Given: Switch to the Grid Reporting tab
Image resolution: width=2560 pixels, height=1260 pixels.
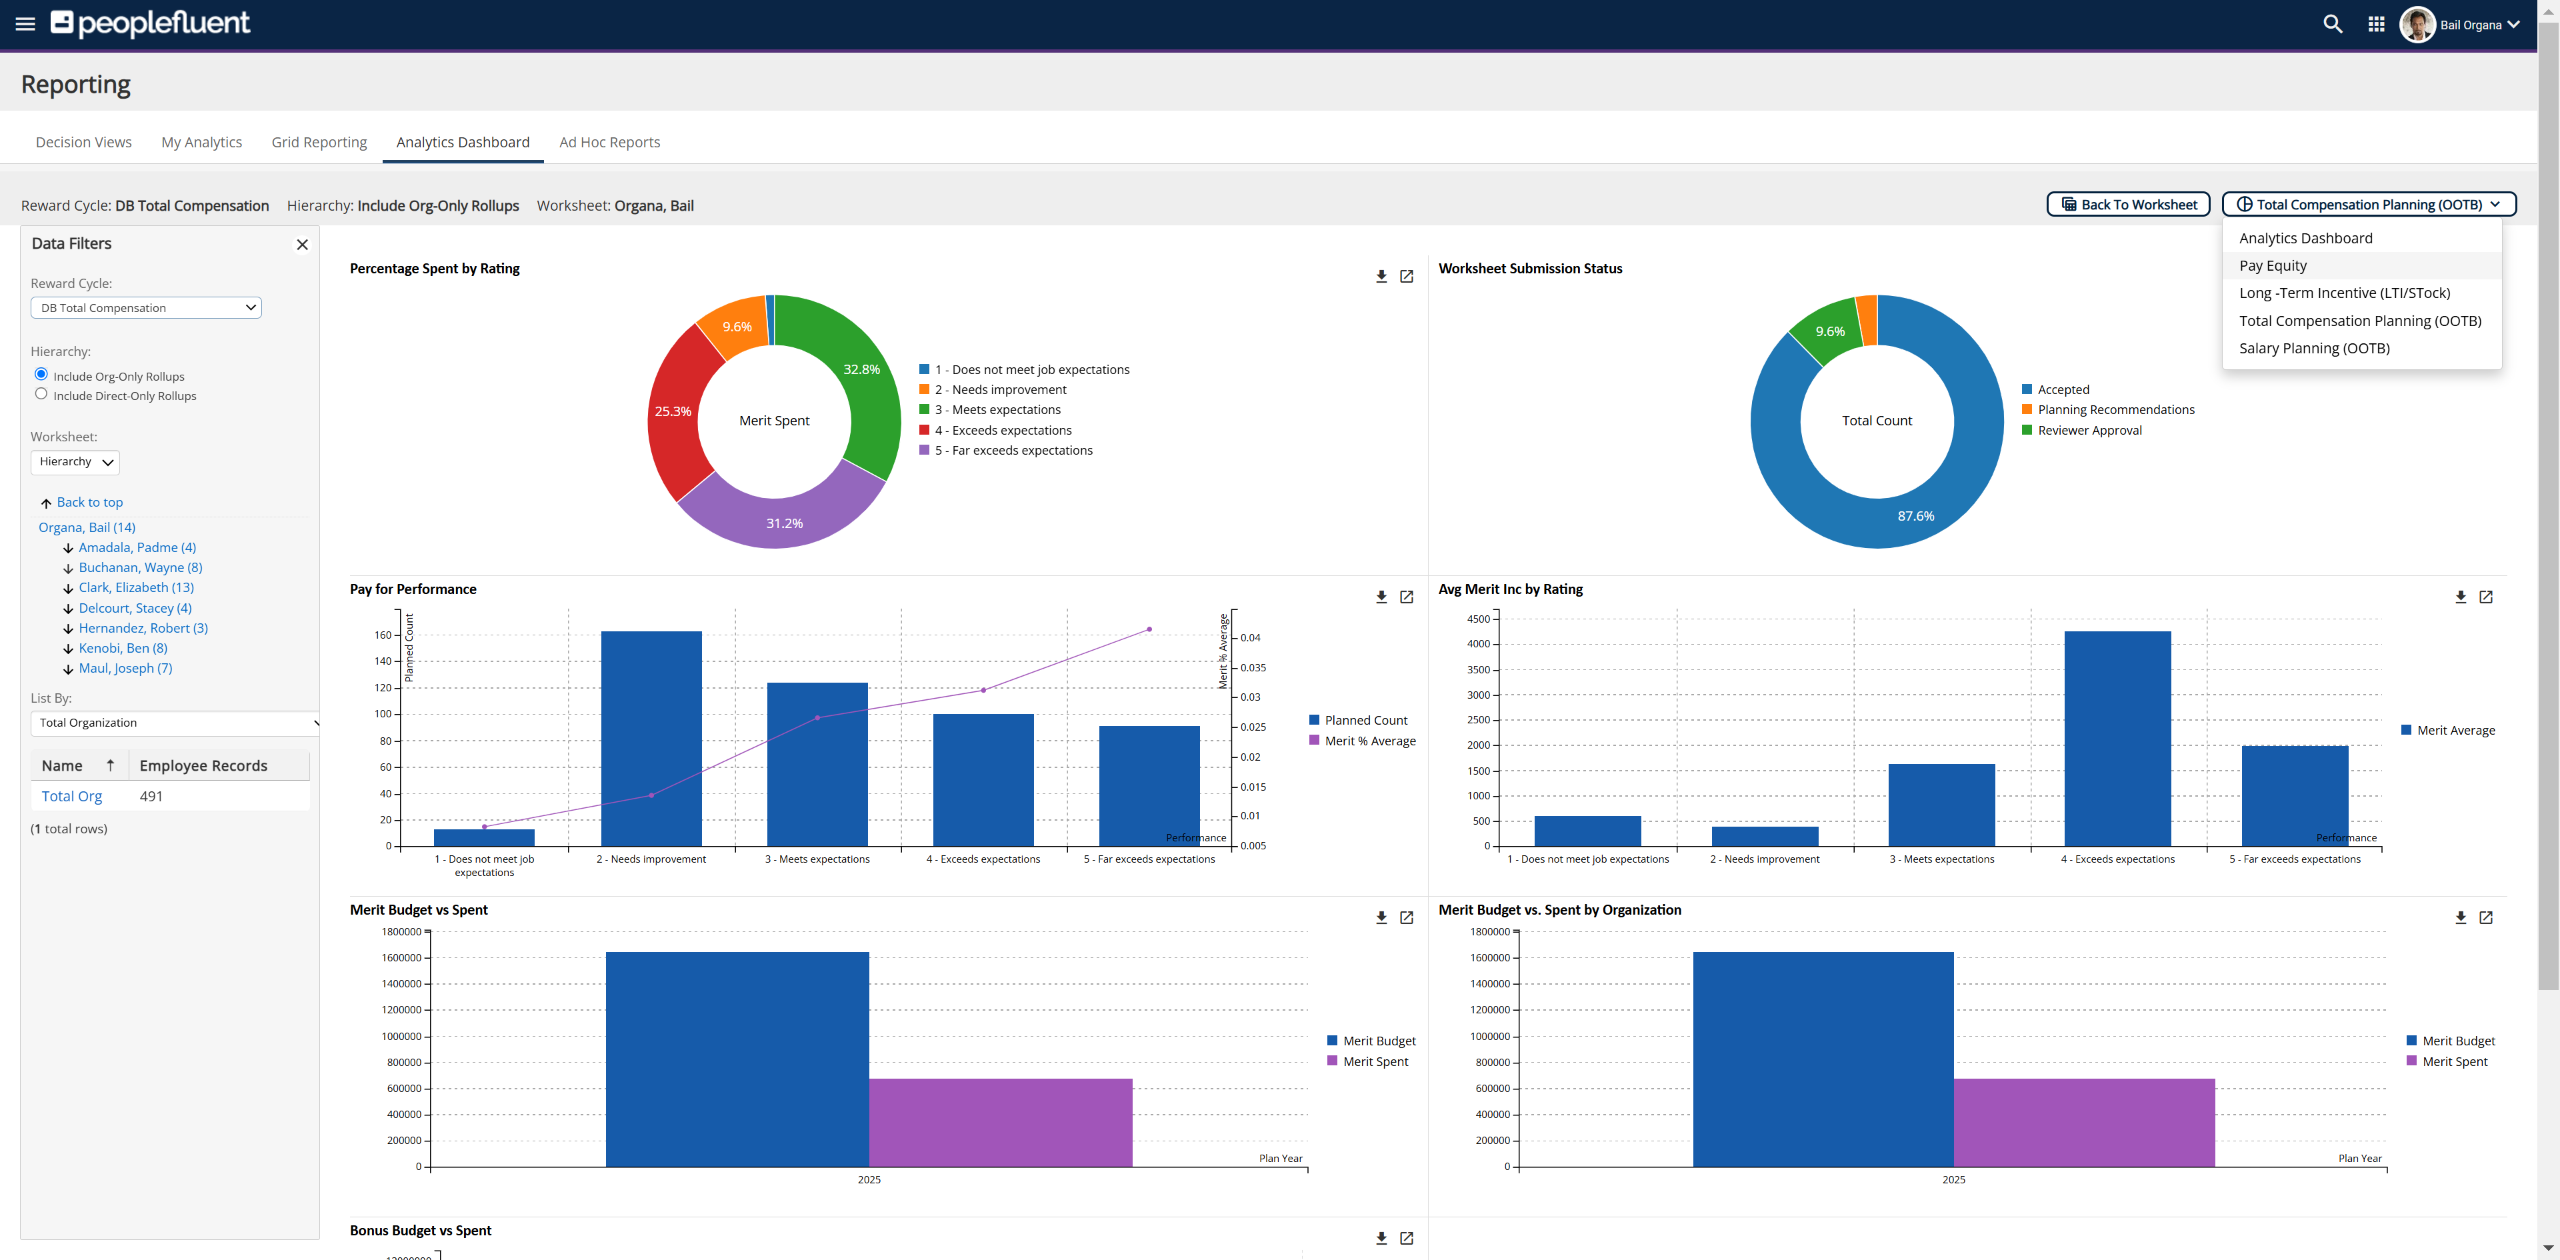Looking at the screenshot, I should [x=319, y=142].
